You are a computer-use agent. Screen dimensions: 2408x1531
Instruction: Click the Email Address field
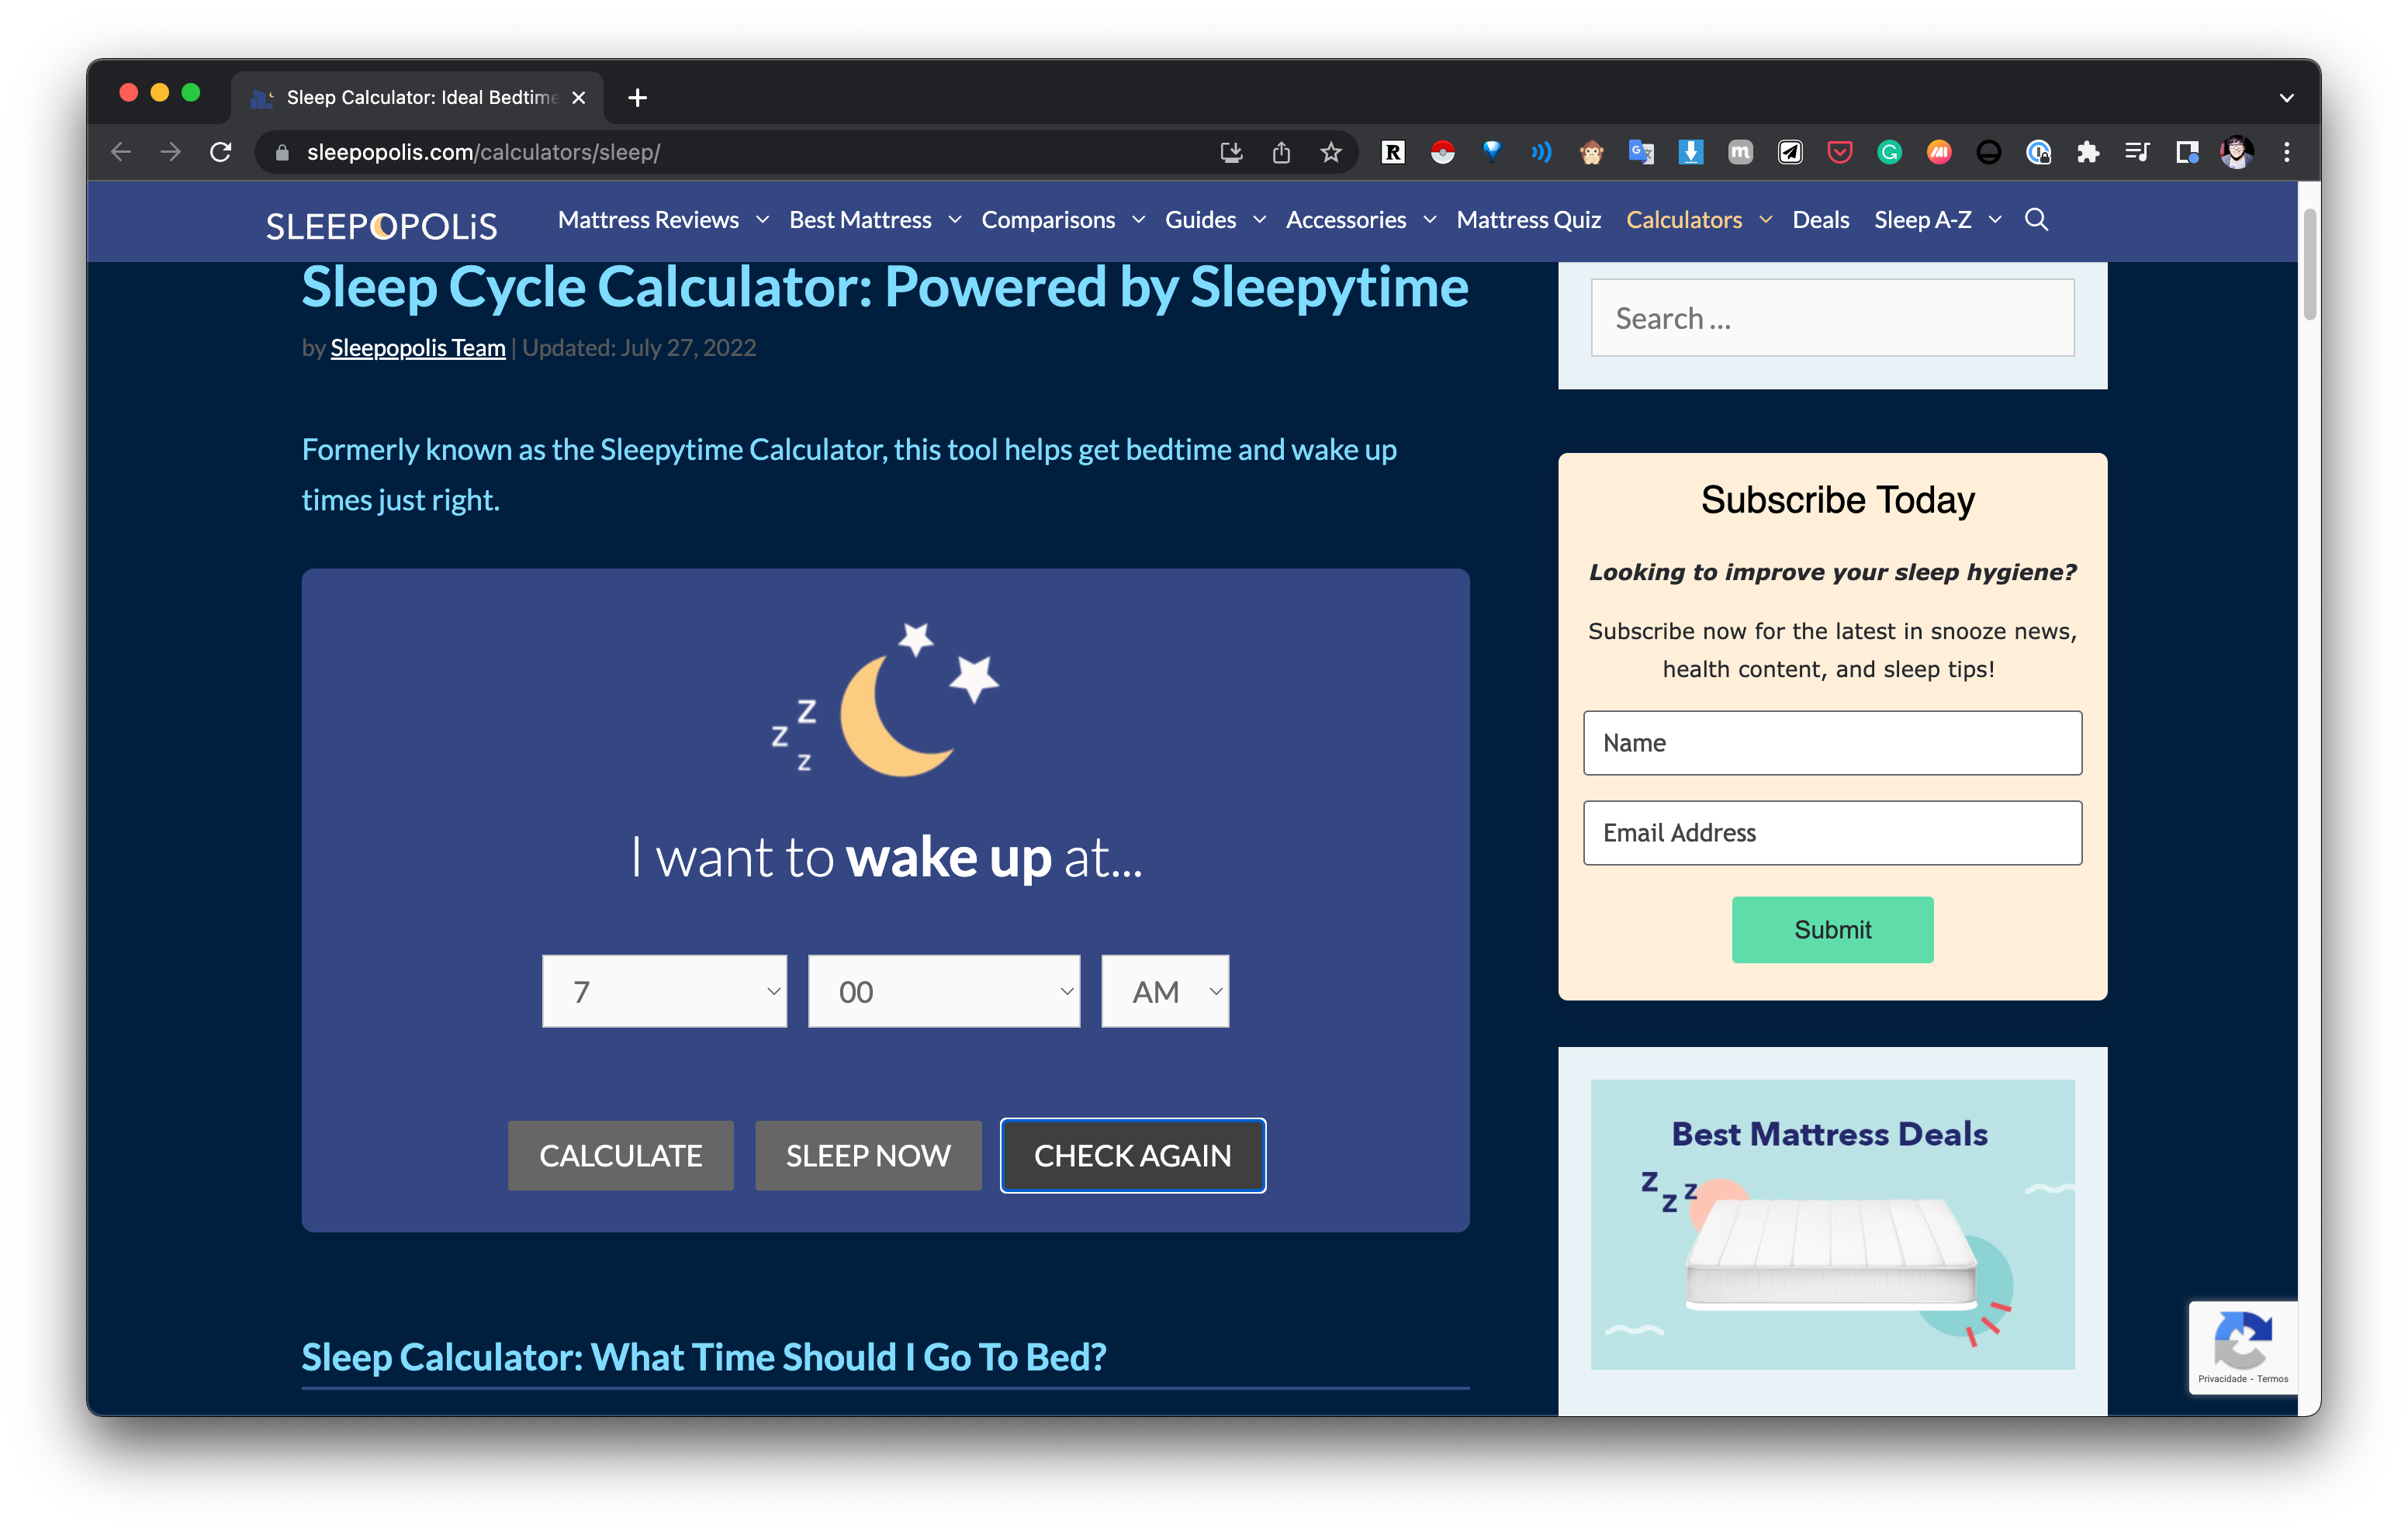pyautogui.click(x=1832, y=832)
